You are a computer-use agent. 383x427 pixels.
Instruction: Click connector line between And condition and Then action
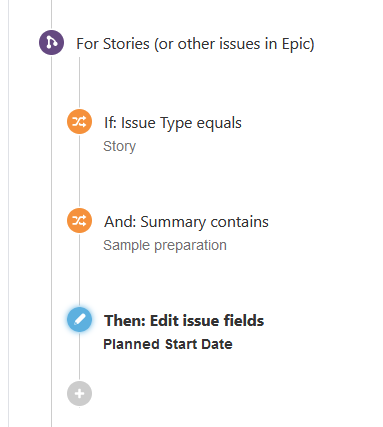(x=79, y=270)
